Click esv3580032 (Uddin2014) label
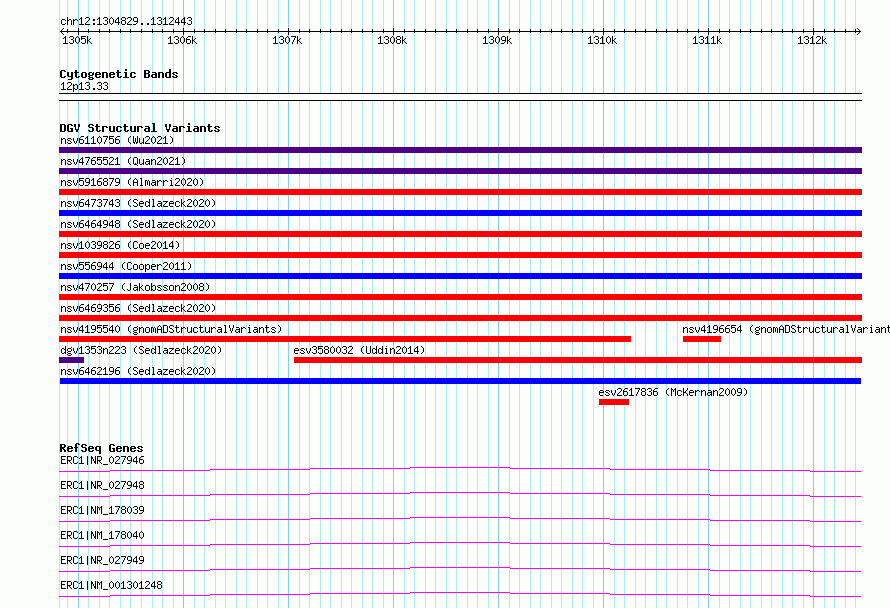 (x=359, y=350)
